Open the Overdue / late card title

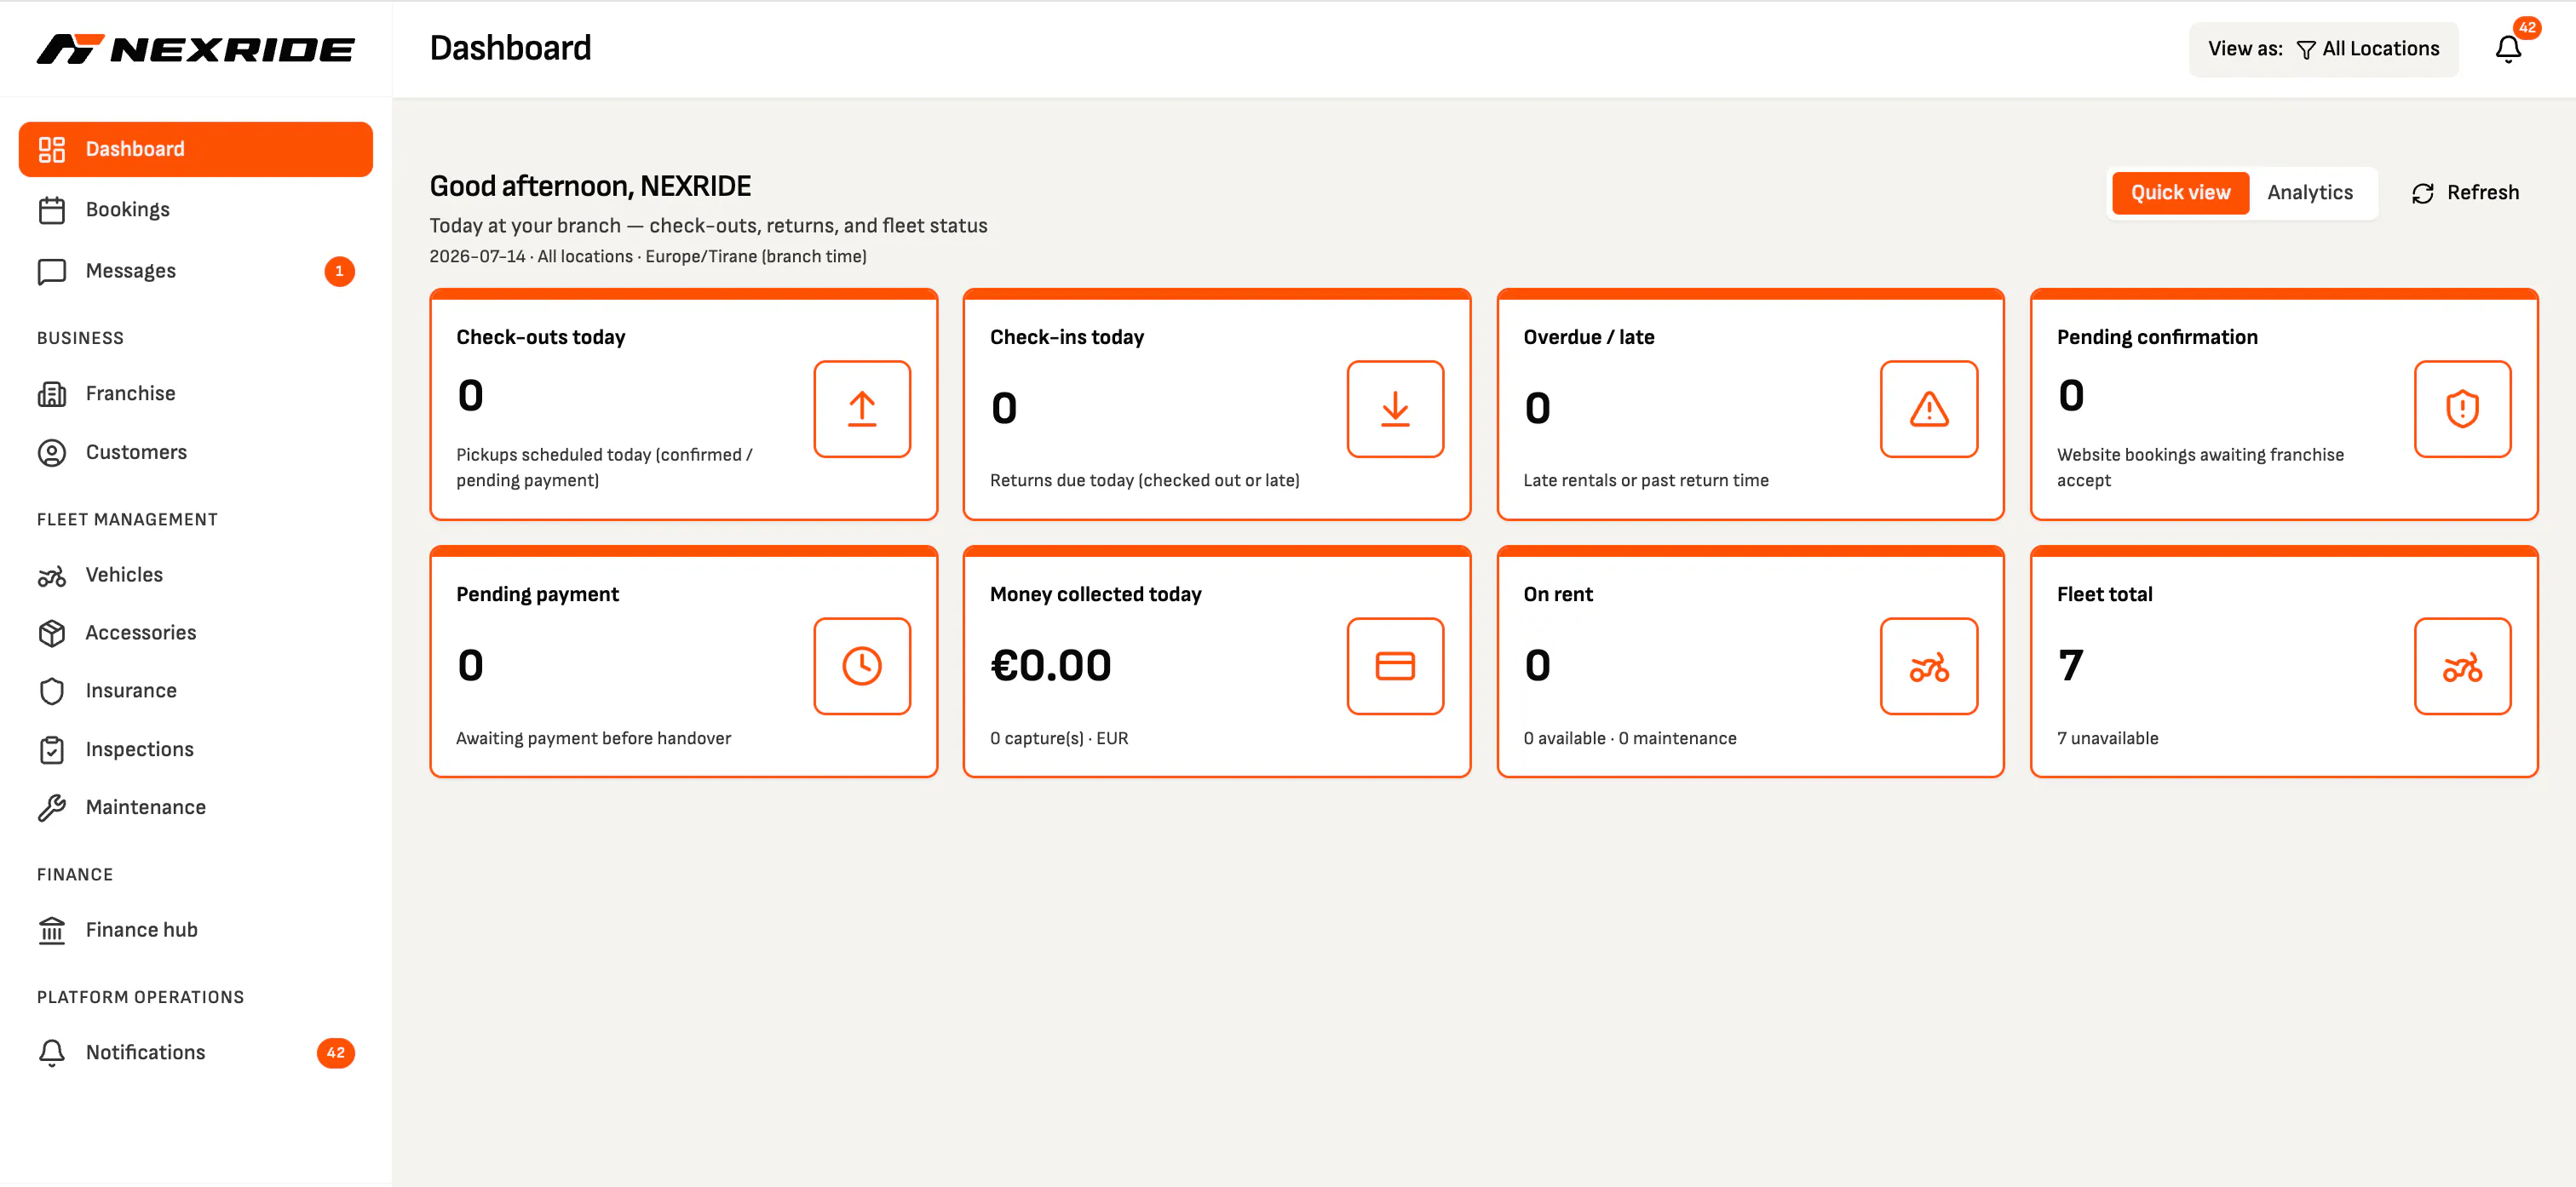(x=1589, y=337)
